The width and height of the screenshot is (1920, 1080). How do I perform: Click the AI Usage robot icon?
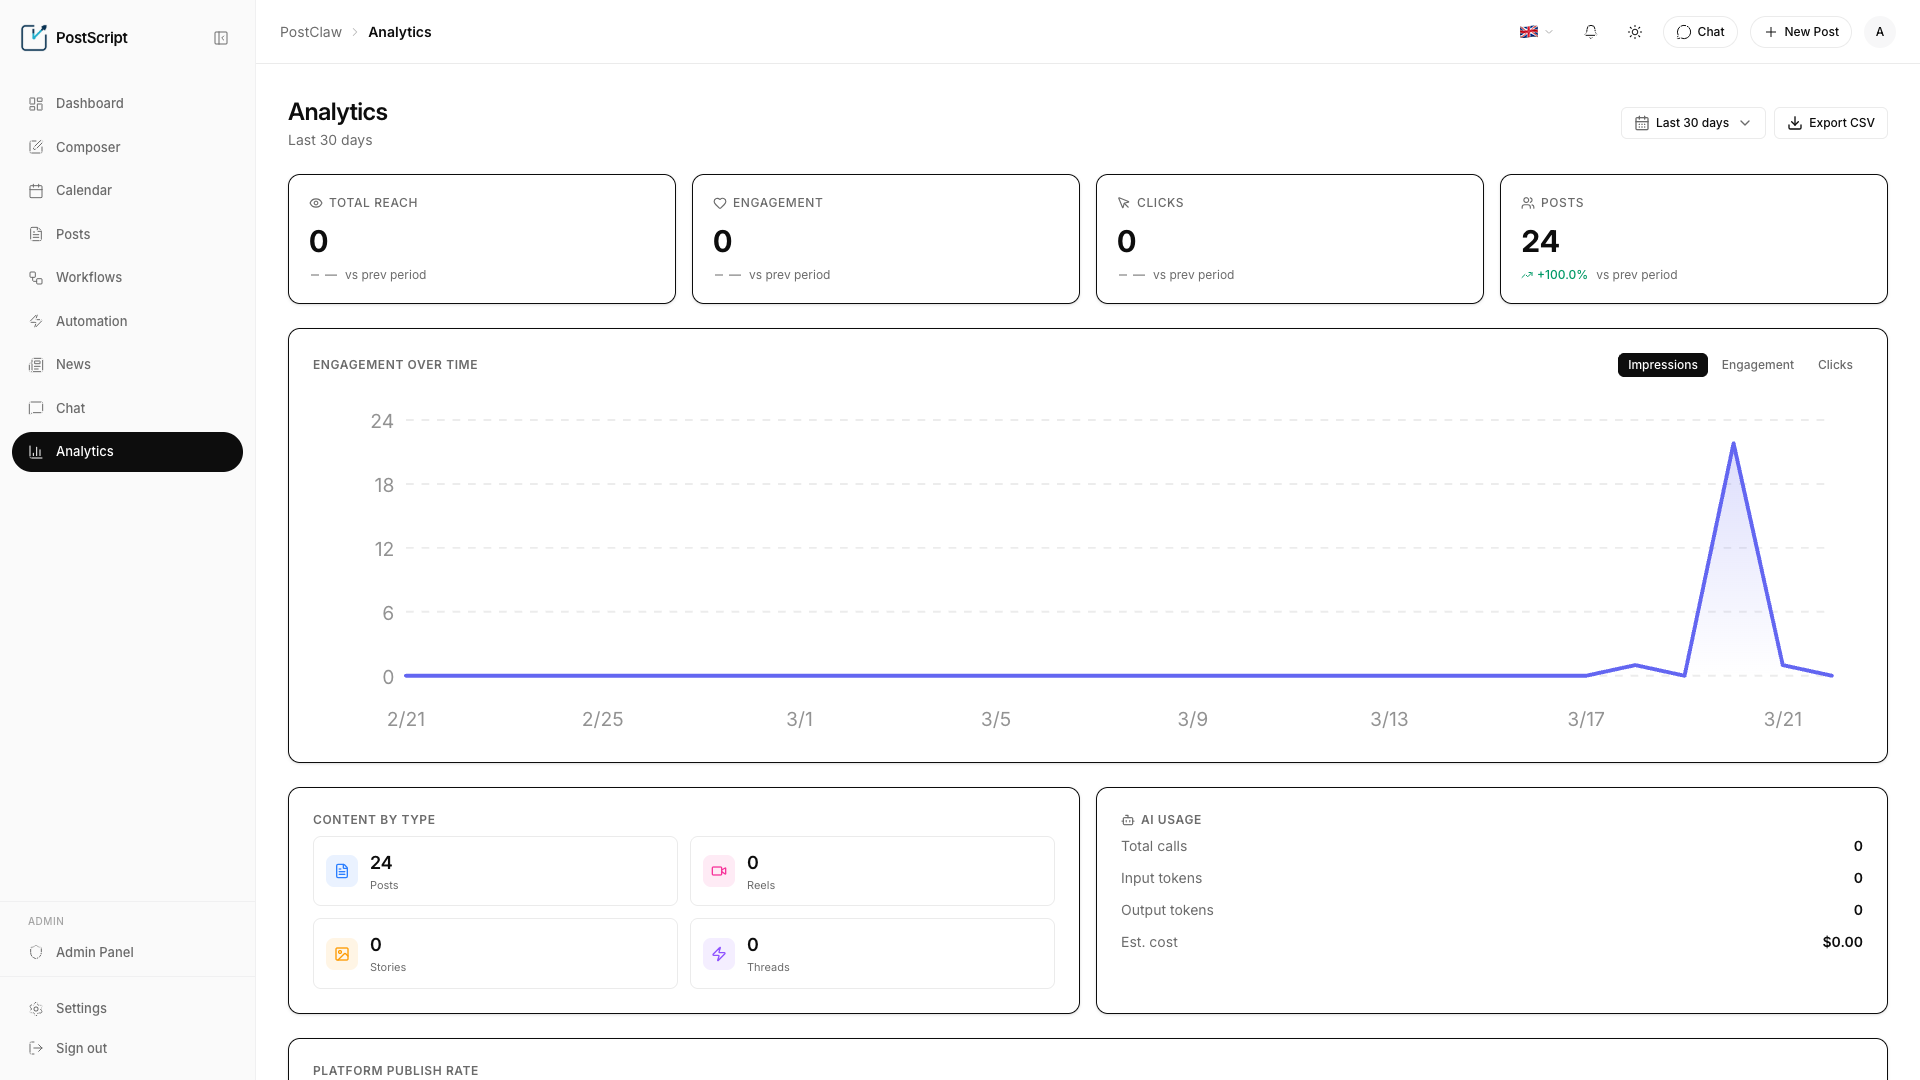(1128, 820)
